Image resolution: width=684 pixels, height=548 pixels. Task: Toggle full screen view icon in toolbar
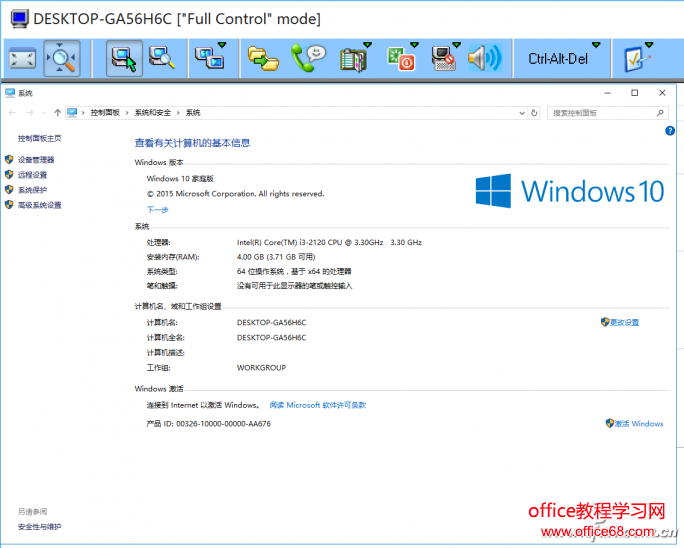22,58
